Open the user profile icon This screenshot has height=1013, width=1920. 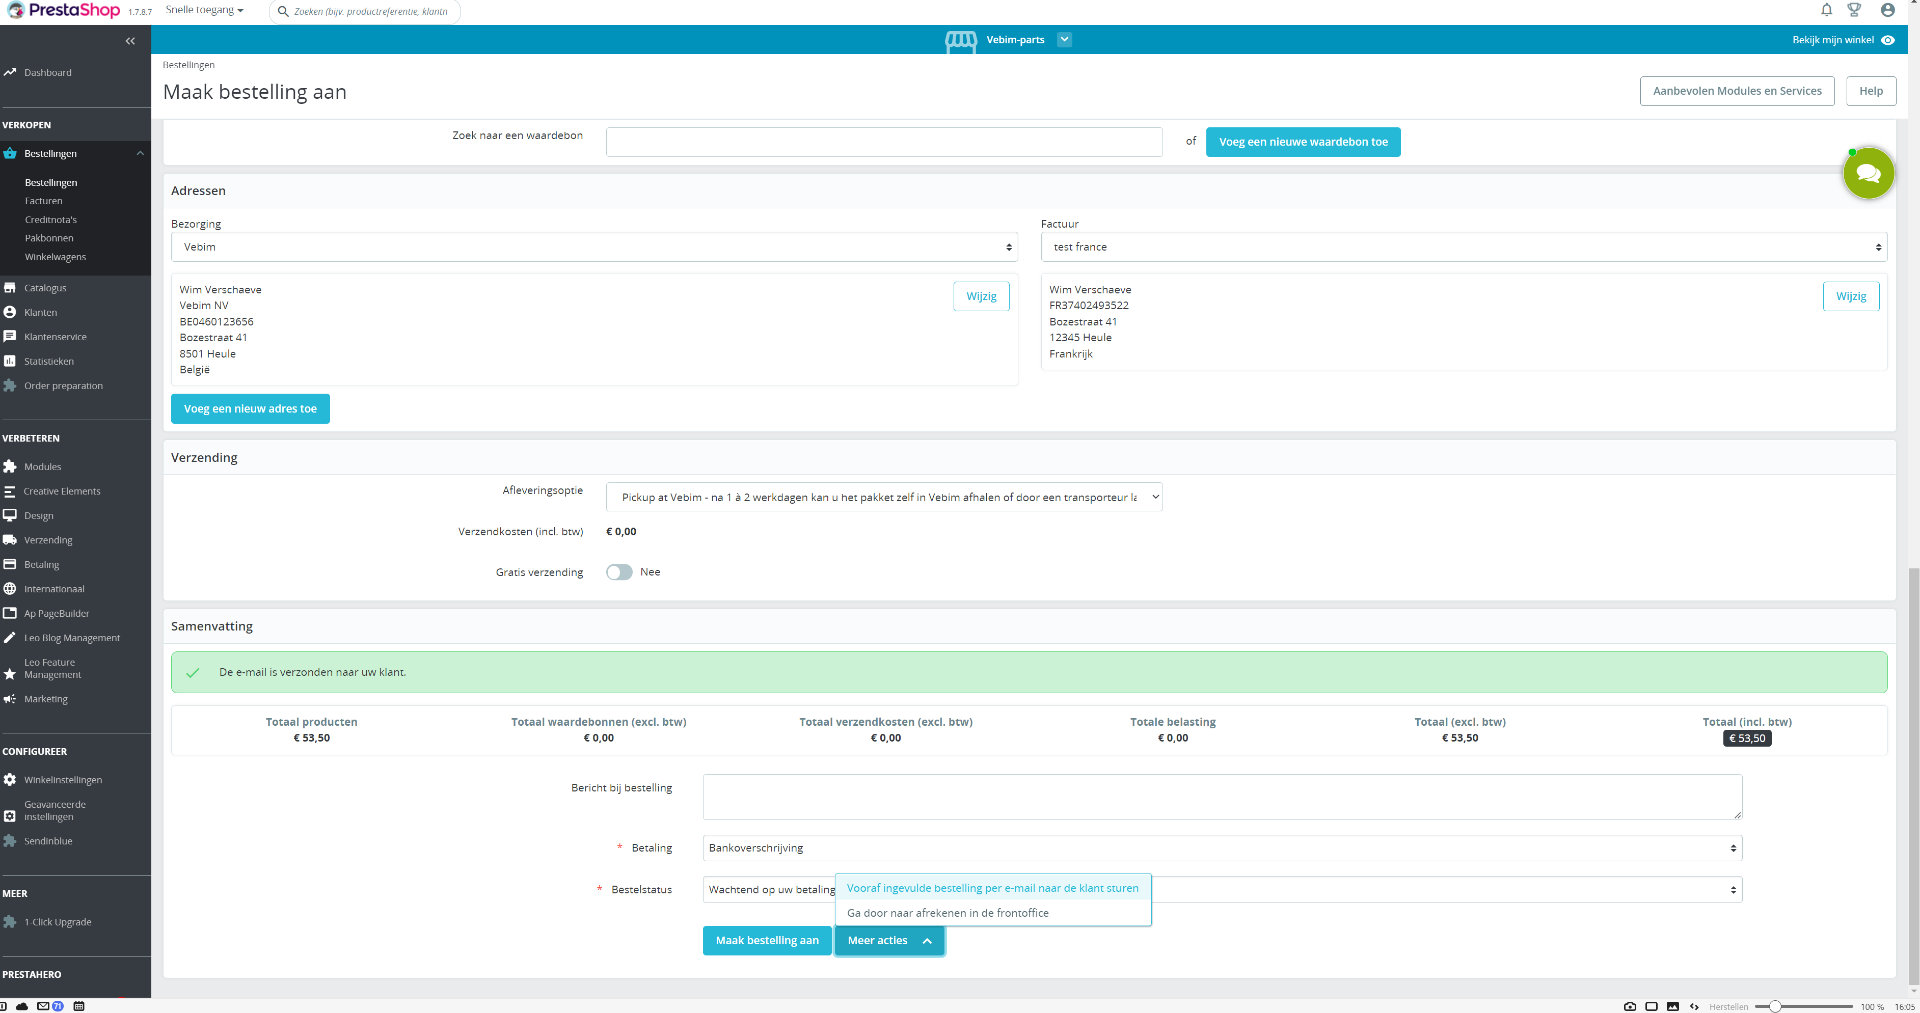(1888, 10)
